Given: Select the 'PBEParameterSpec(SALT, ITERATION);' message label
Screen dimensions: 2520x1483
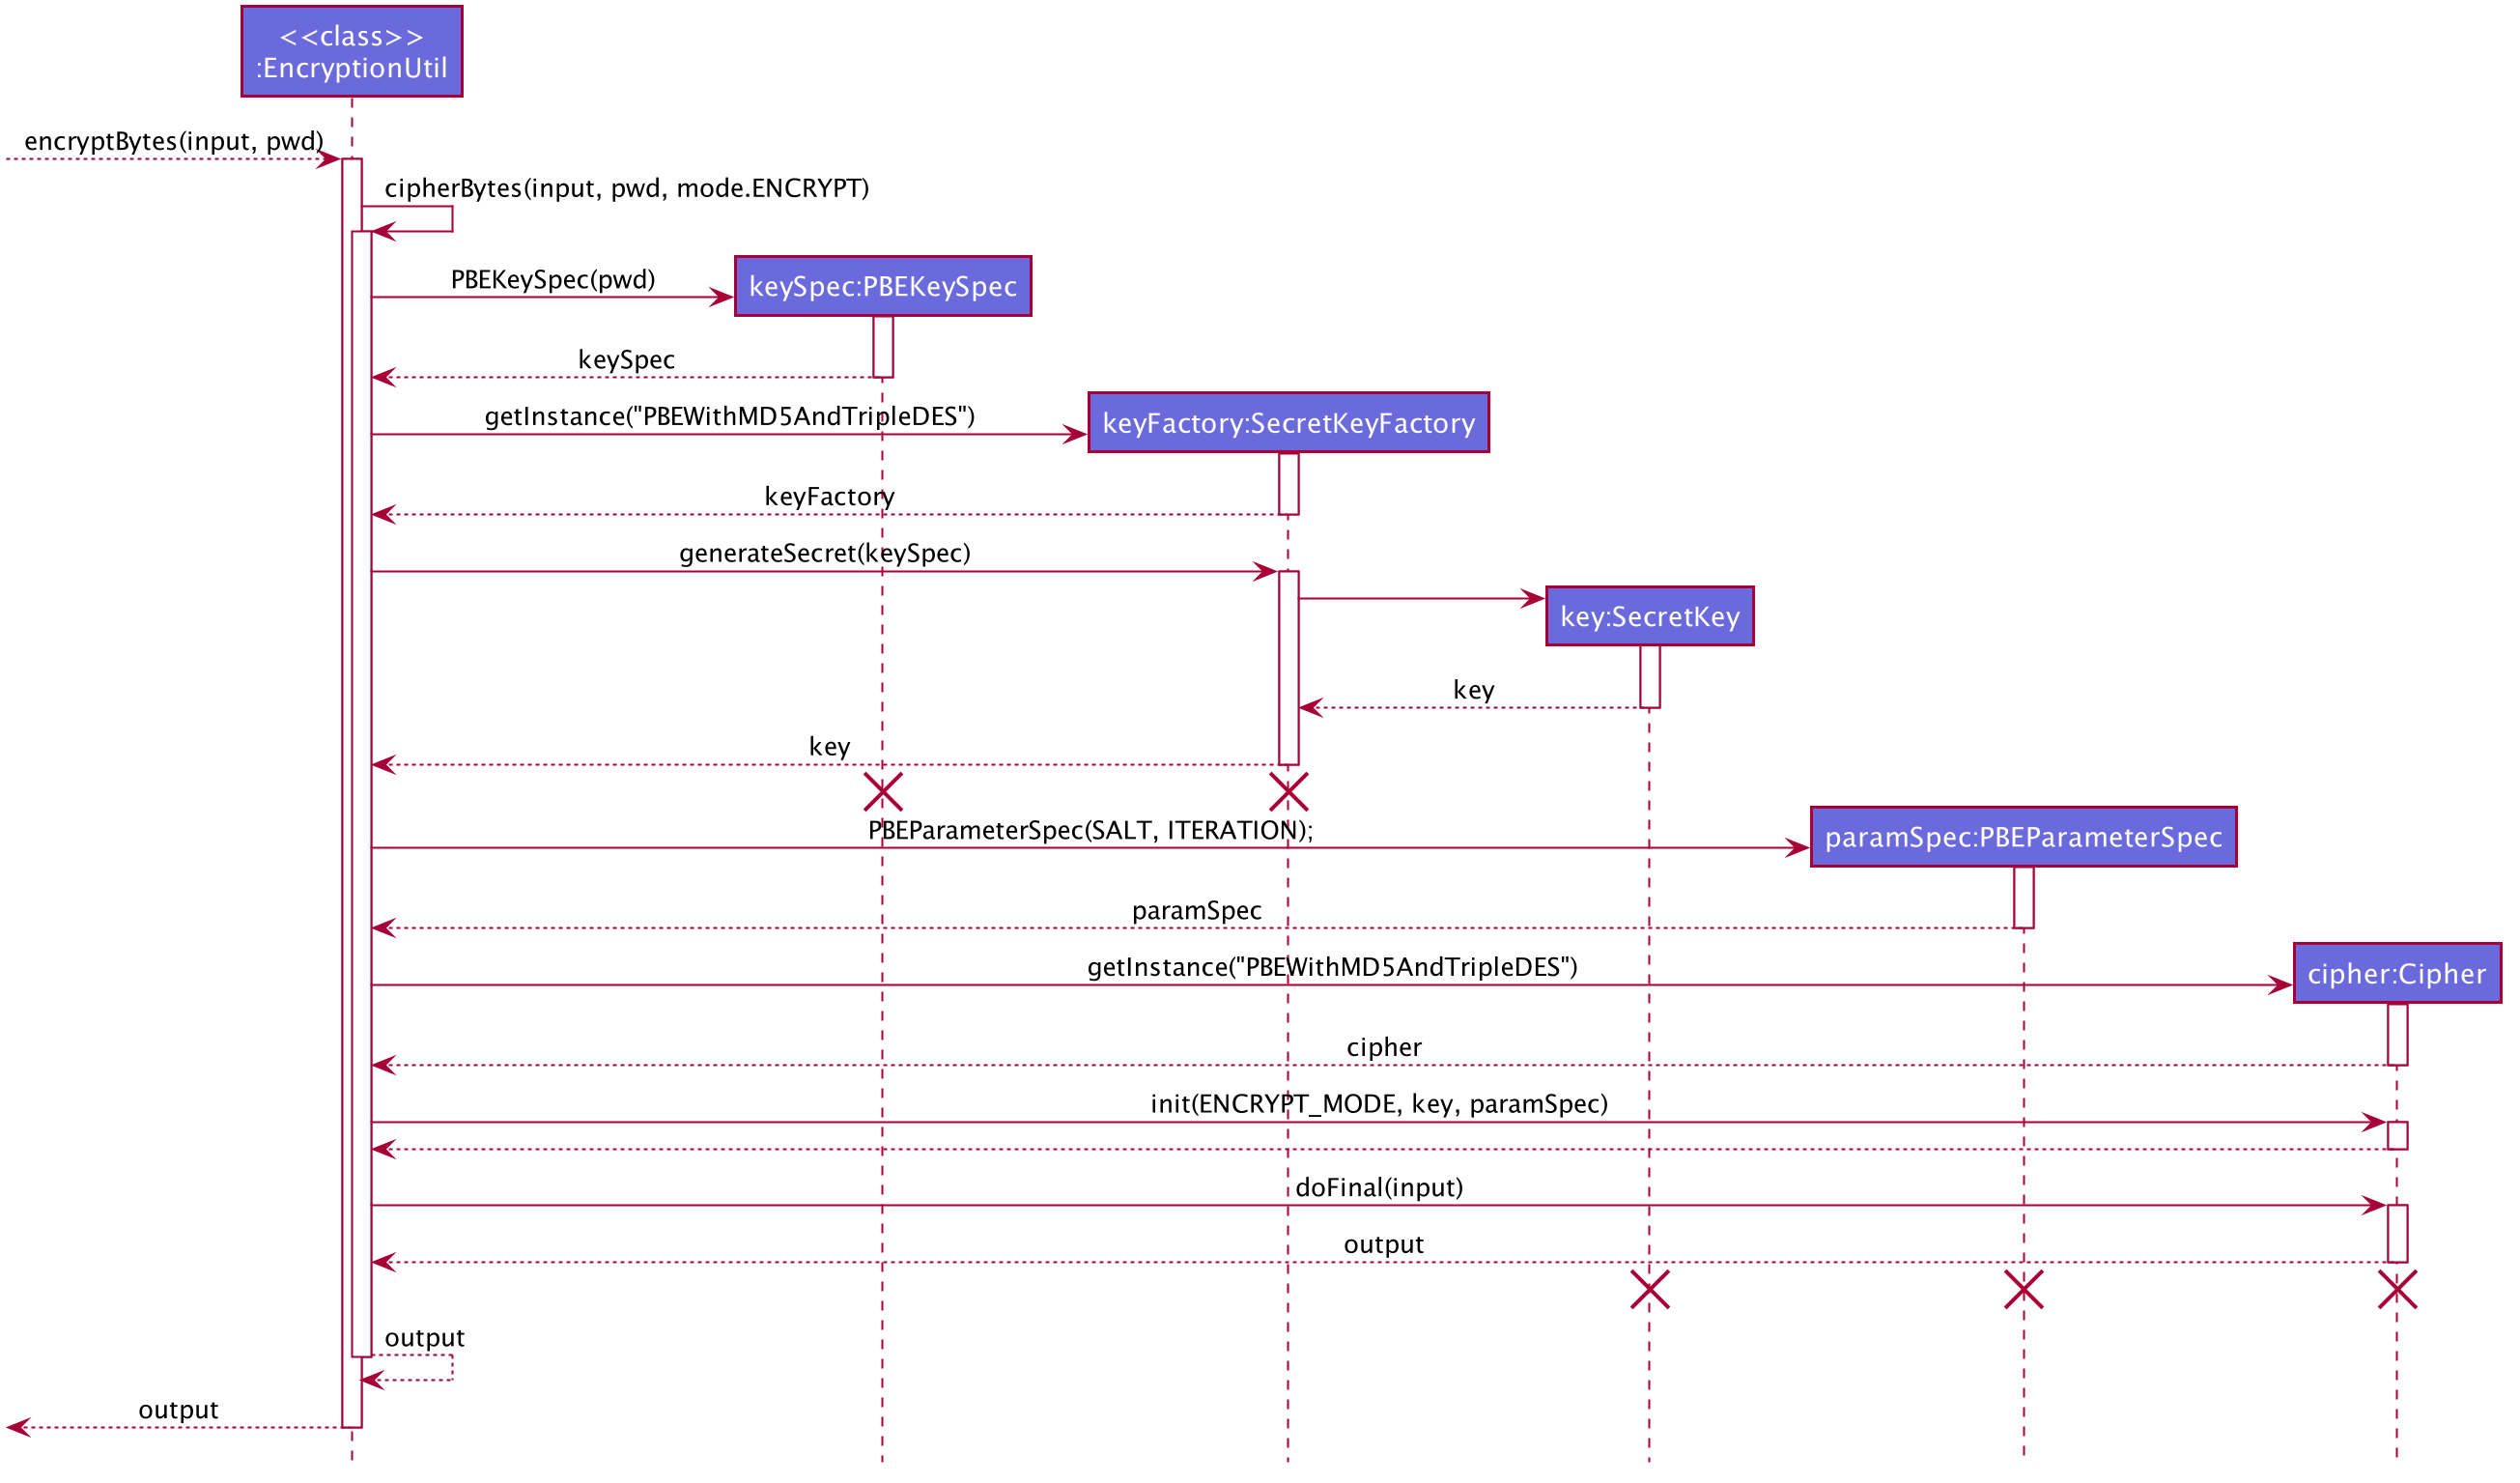Looking at the screenshot, I should pyautogui.click(x=1093, y=832).
